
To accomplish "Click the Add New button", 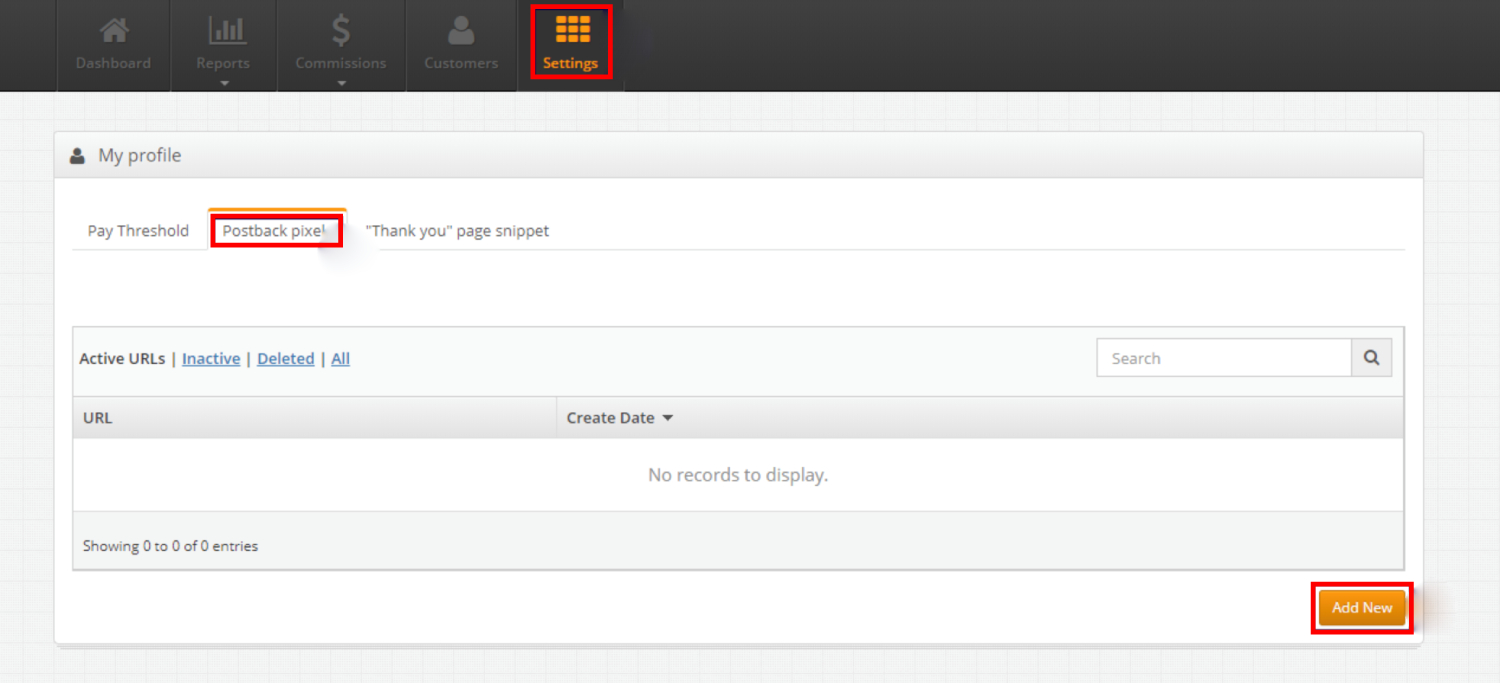I will click(1362, 607).
